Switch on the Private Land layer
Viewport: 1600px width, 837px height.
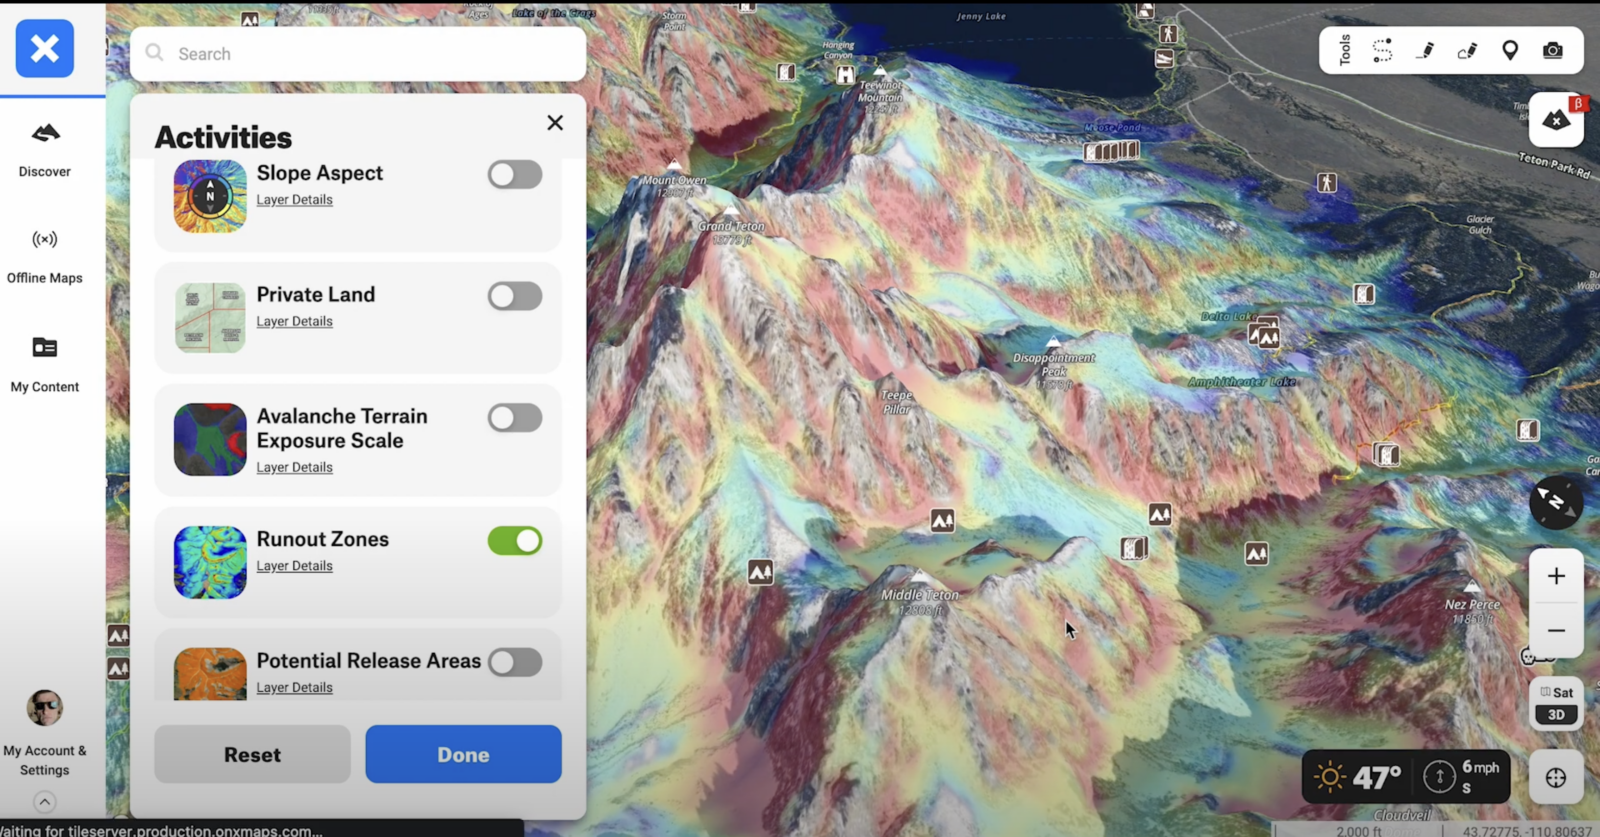[515, 296]
